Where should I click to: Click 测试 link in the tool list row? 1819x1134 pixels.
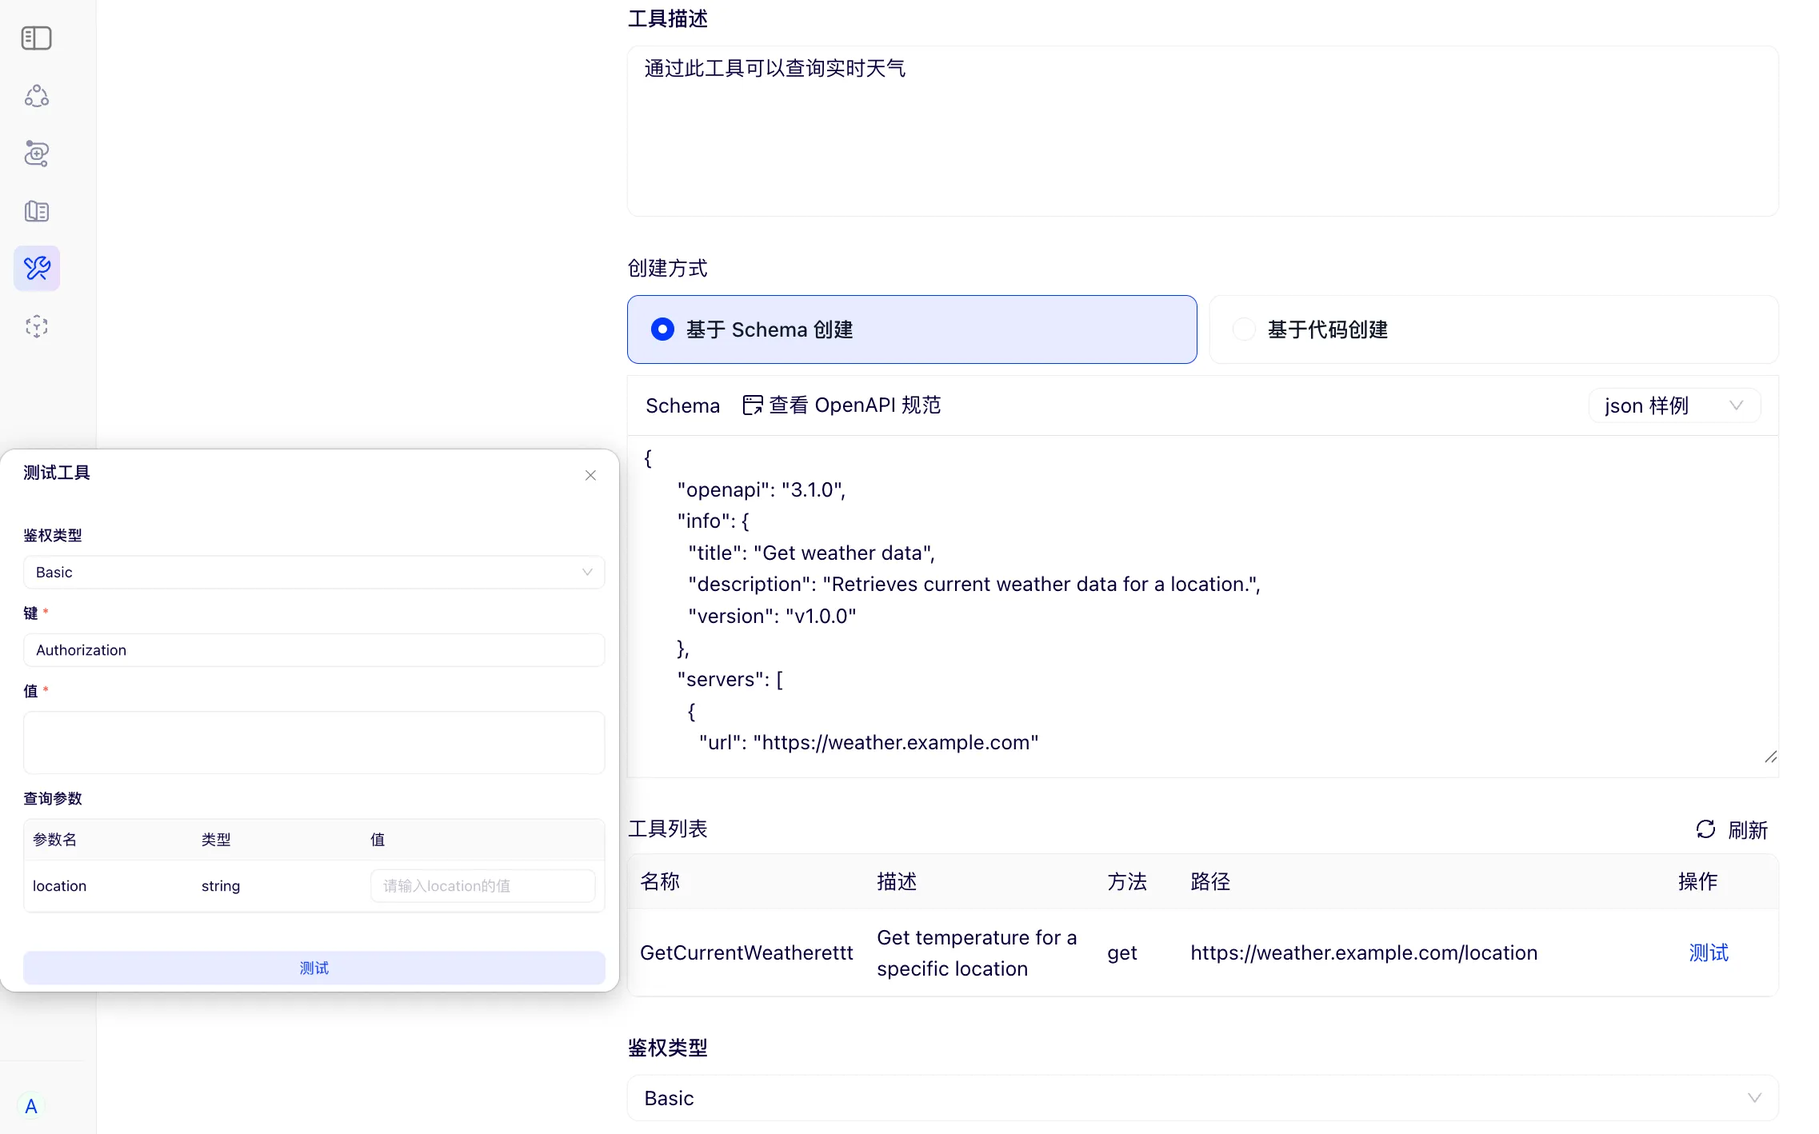(x=1708, y=953)
